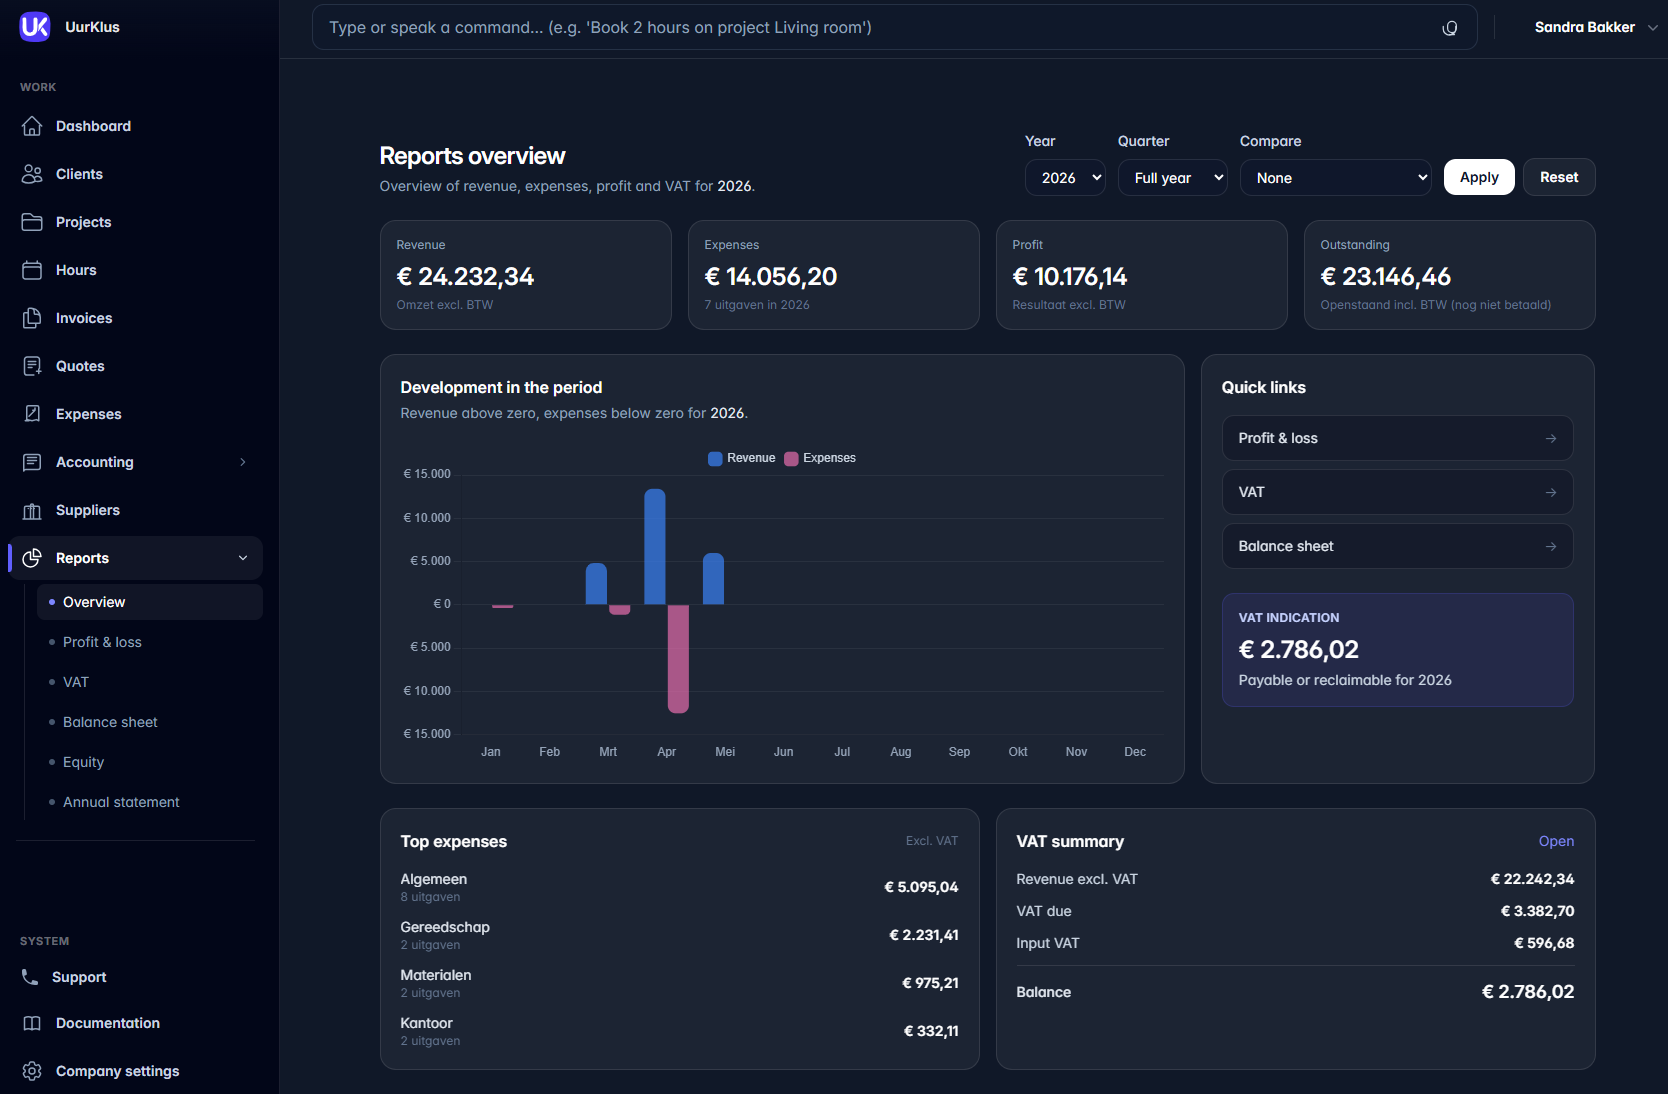The height and width of the screenshot is (1094, 1668).
Task: Open the Year dropdown showing 2026
Action: [x=1065, y=178]
